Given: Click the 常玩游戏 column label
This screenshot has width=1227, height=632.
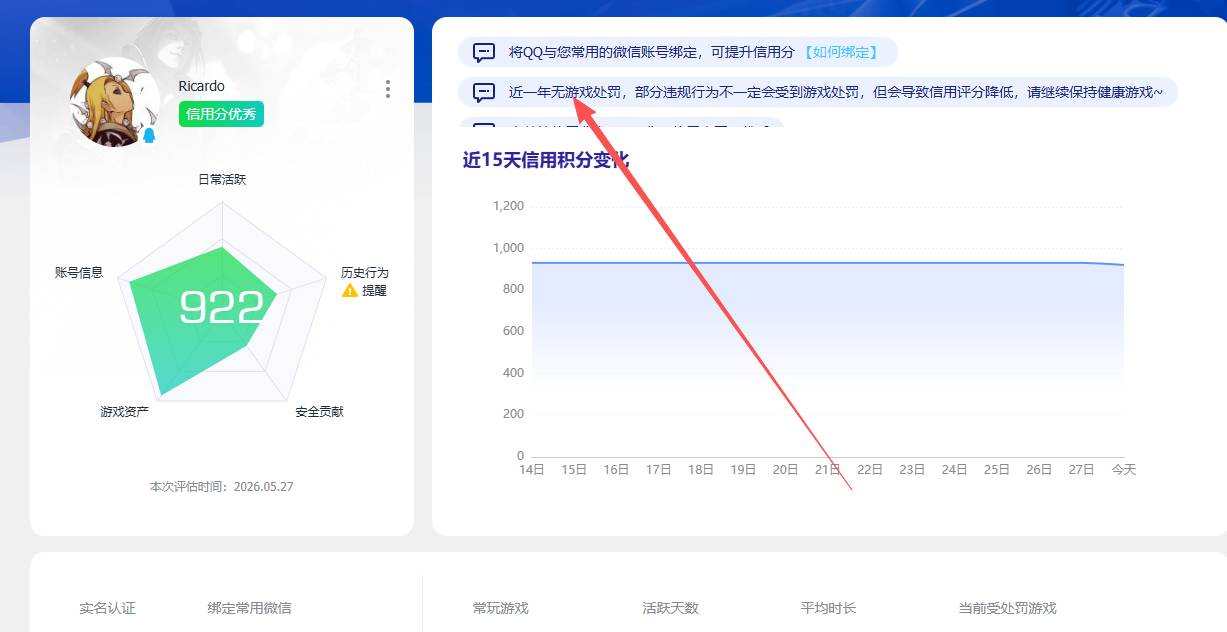Looking at the screenshot, I should pyautogui.click(x=500, y=608).
